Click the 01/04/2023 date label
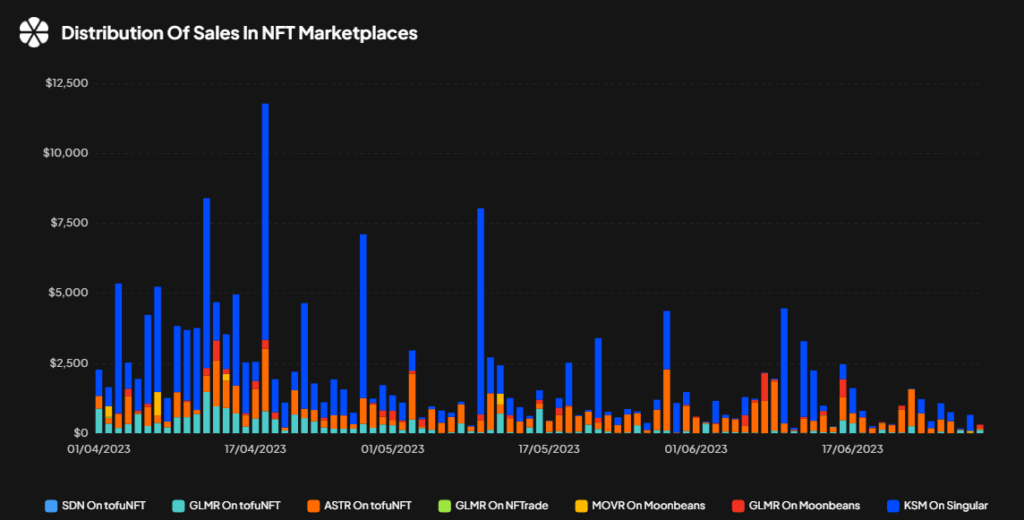The width and height of the screenshot is (1024, 520). click(x=99, y=449)
